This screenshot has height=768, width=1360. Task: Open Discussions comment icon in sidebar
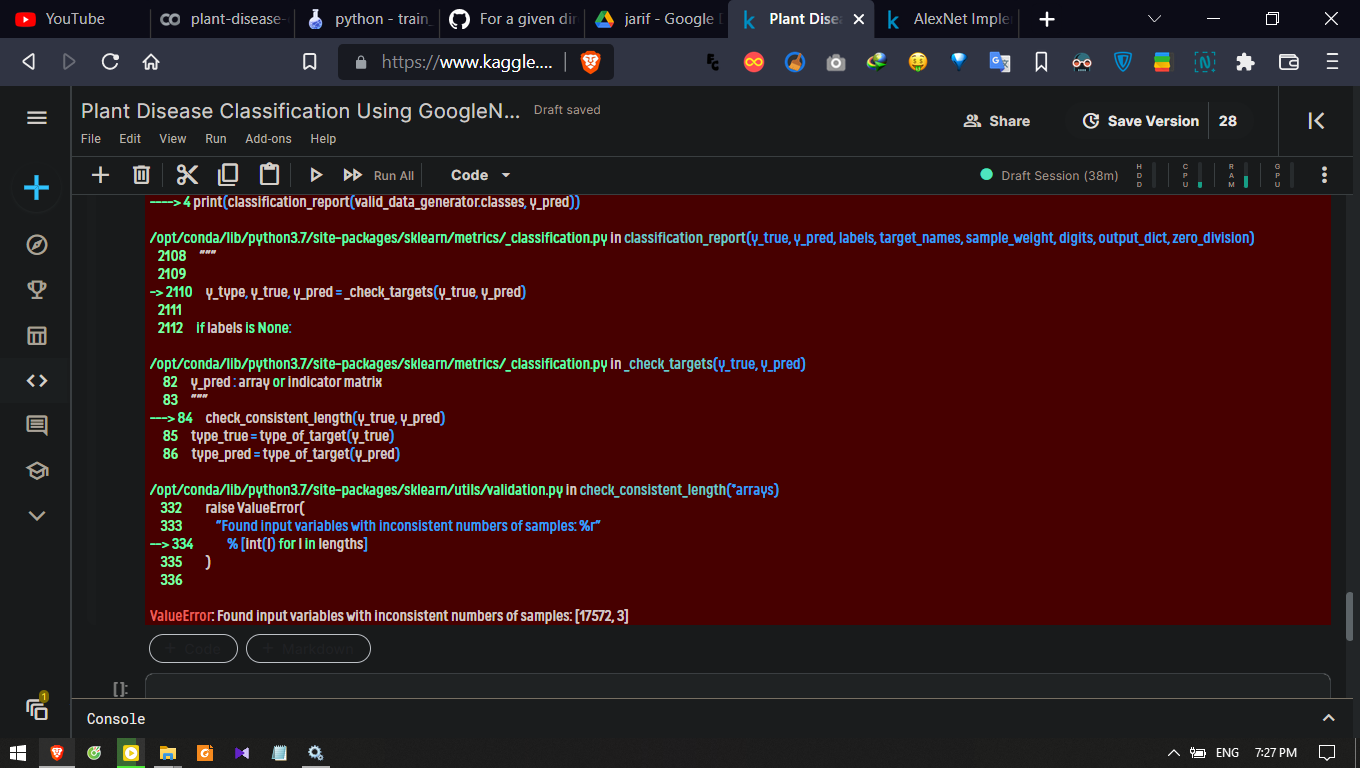[37, 426]
